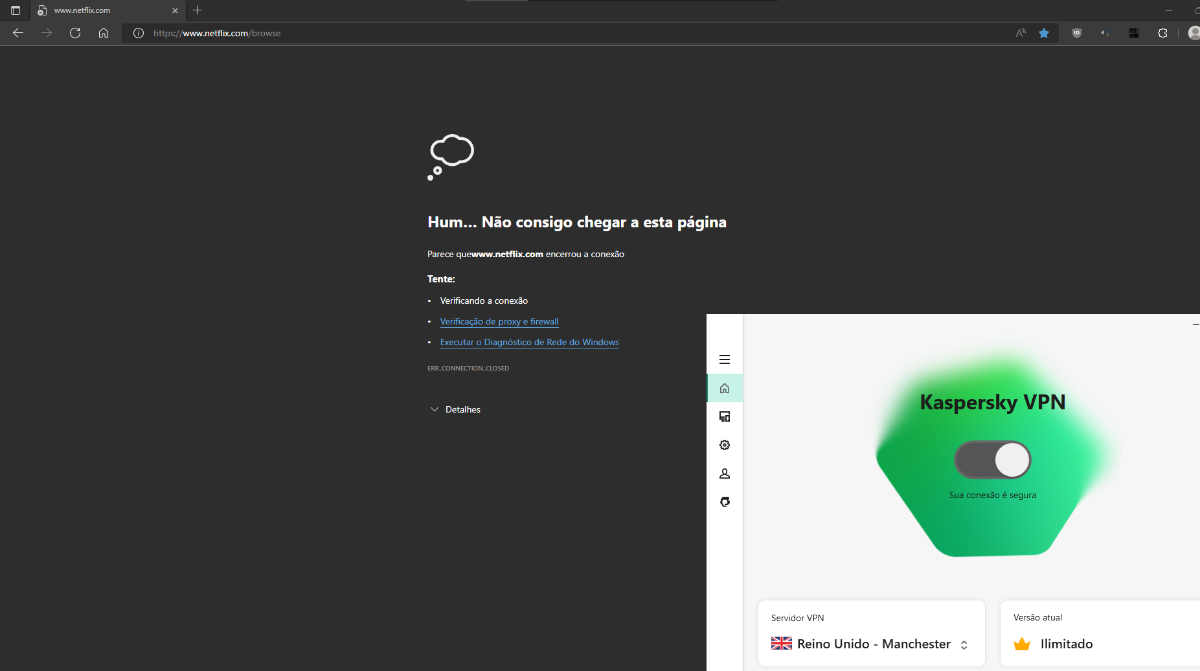This screenshot has height=671, width=1200.
Task: Click the blue favorites star in address bar
Action: [x=1044, y=33]
